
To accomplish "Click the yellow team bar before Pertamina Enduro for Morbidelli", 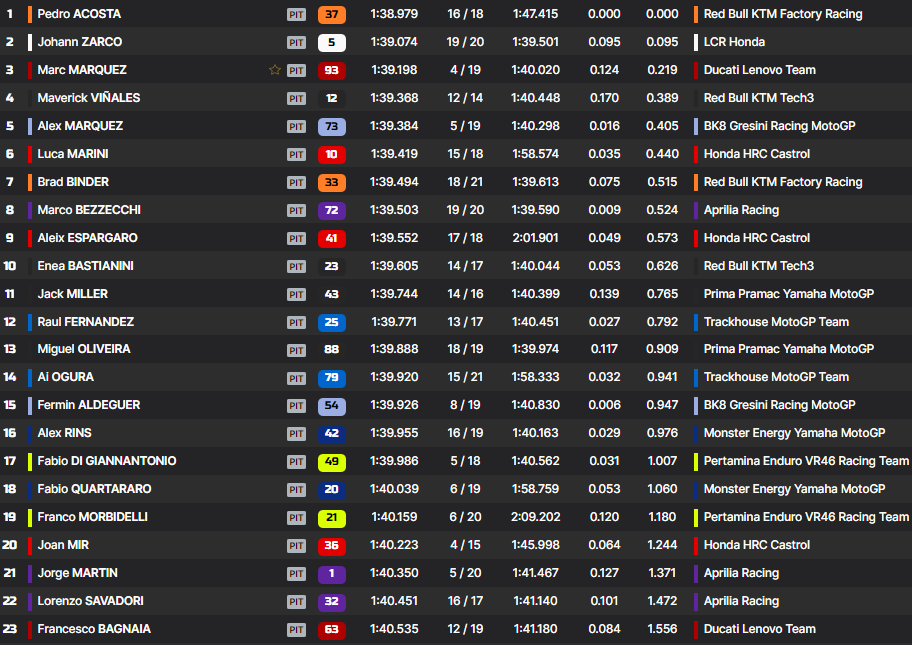I will coord(695,517).
